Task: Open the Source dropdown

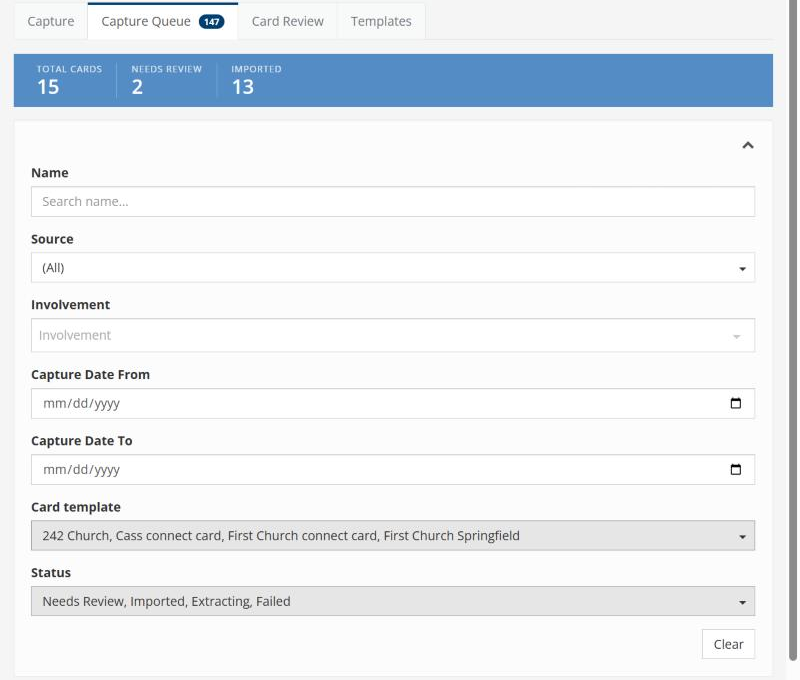Action: coord(393,268)
